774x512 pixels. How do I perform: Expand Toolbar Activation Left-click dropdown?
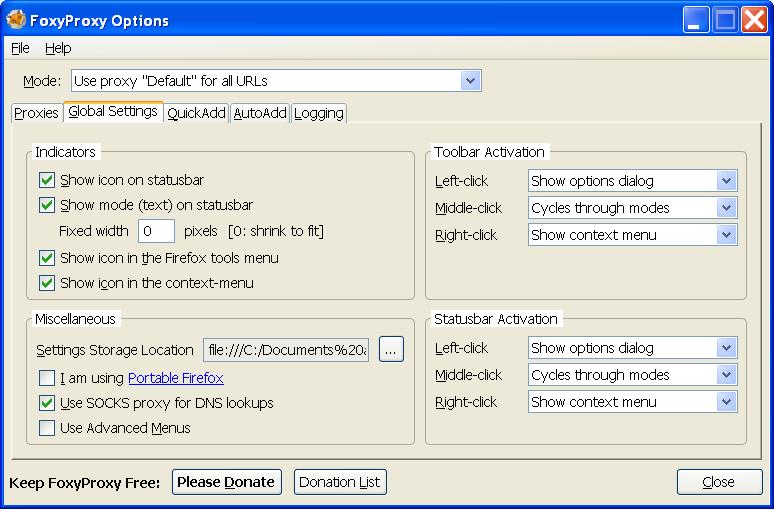pos(633,181)
